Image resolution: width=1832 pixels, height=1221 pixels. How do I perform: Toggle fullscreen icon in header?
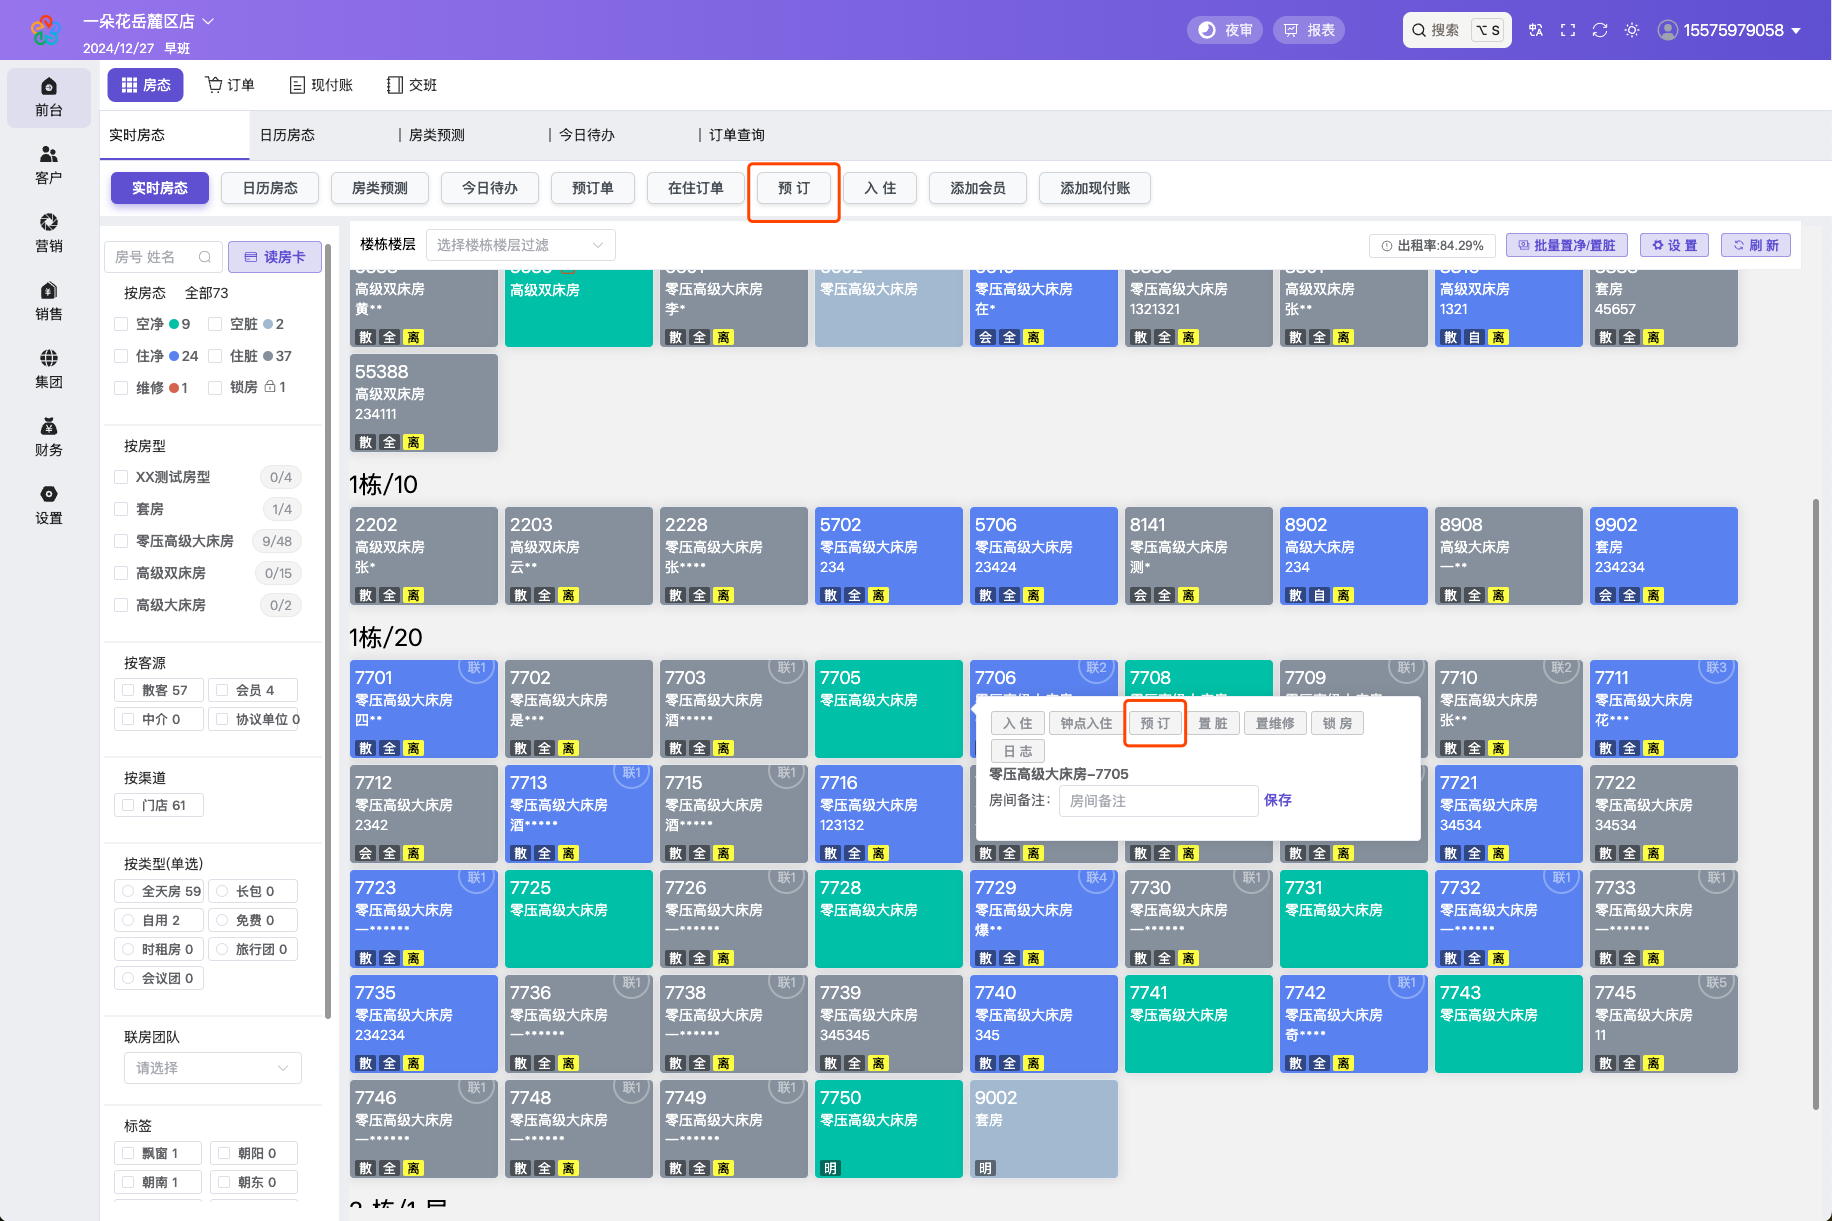1568,30
